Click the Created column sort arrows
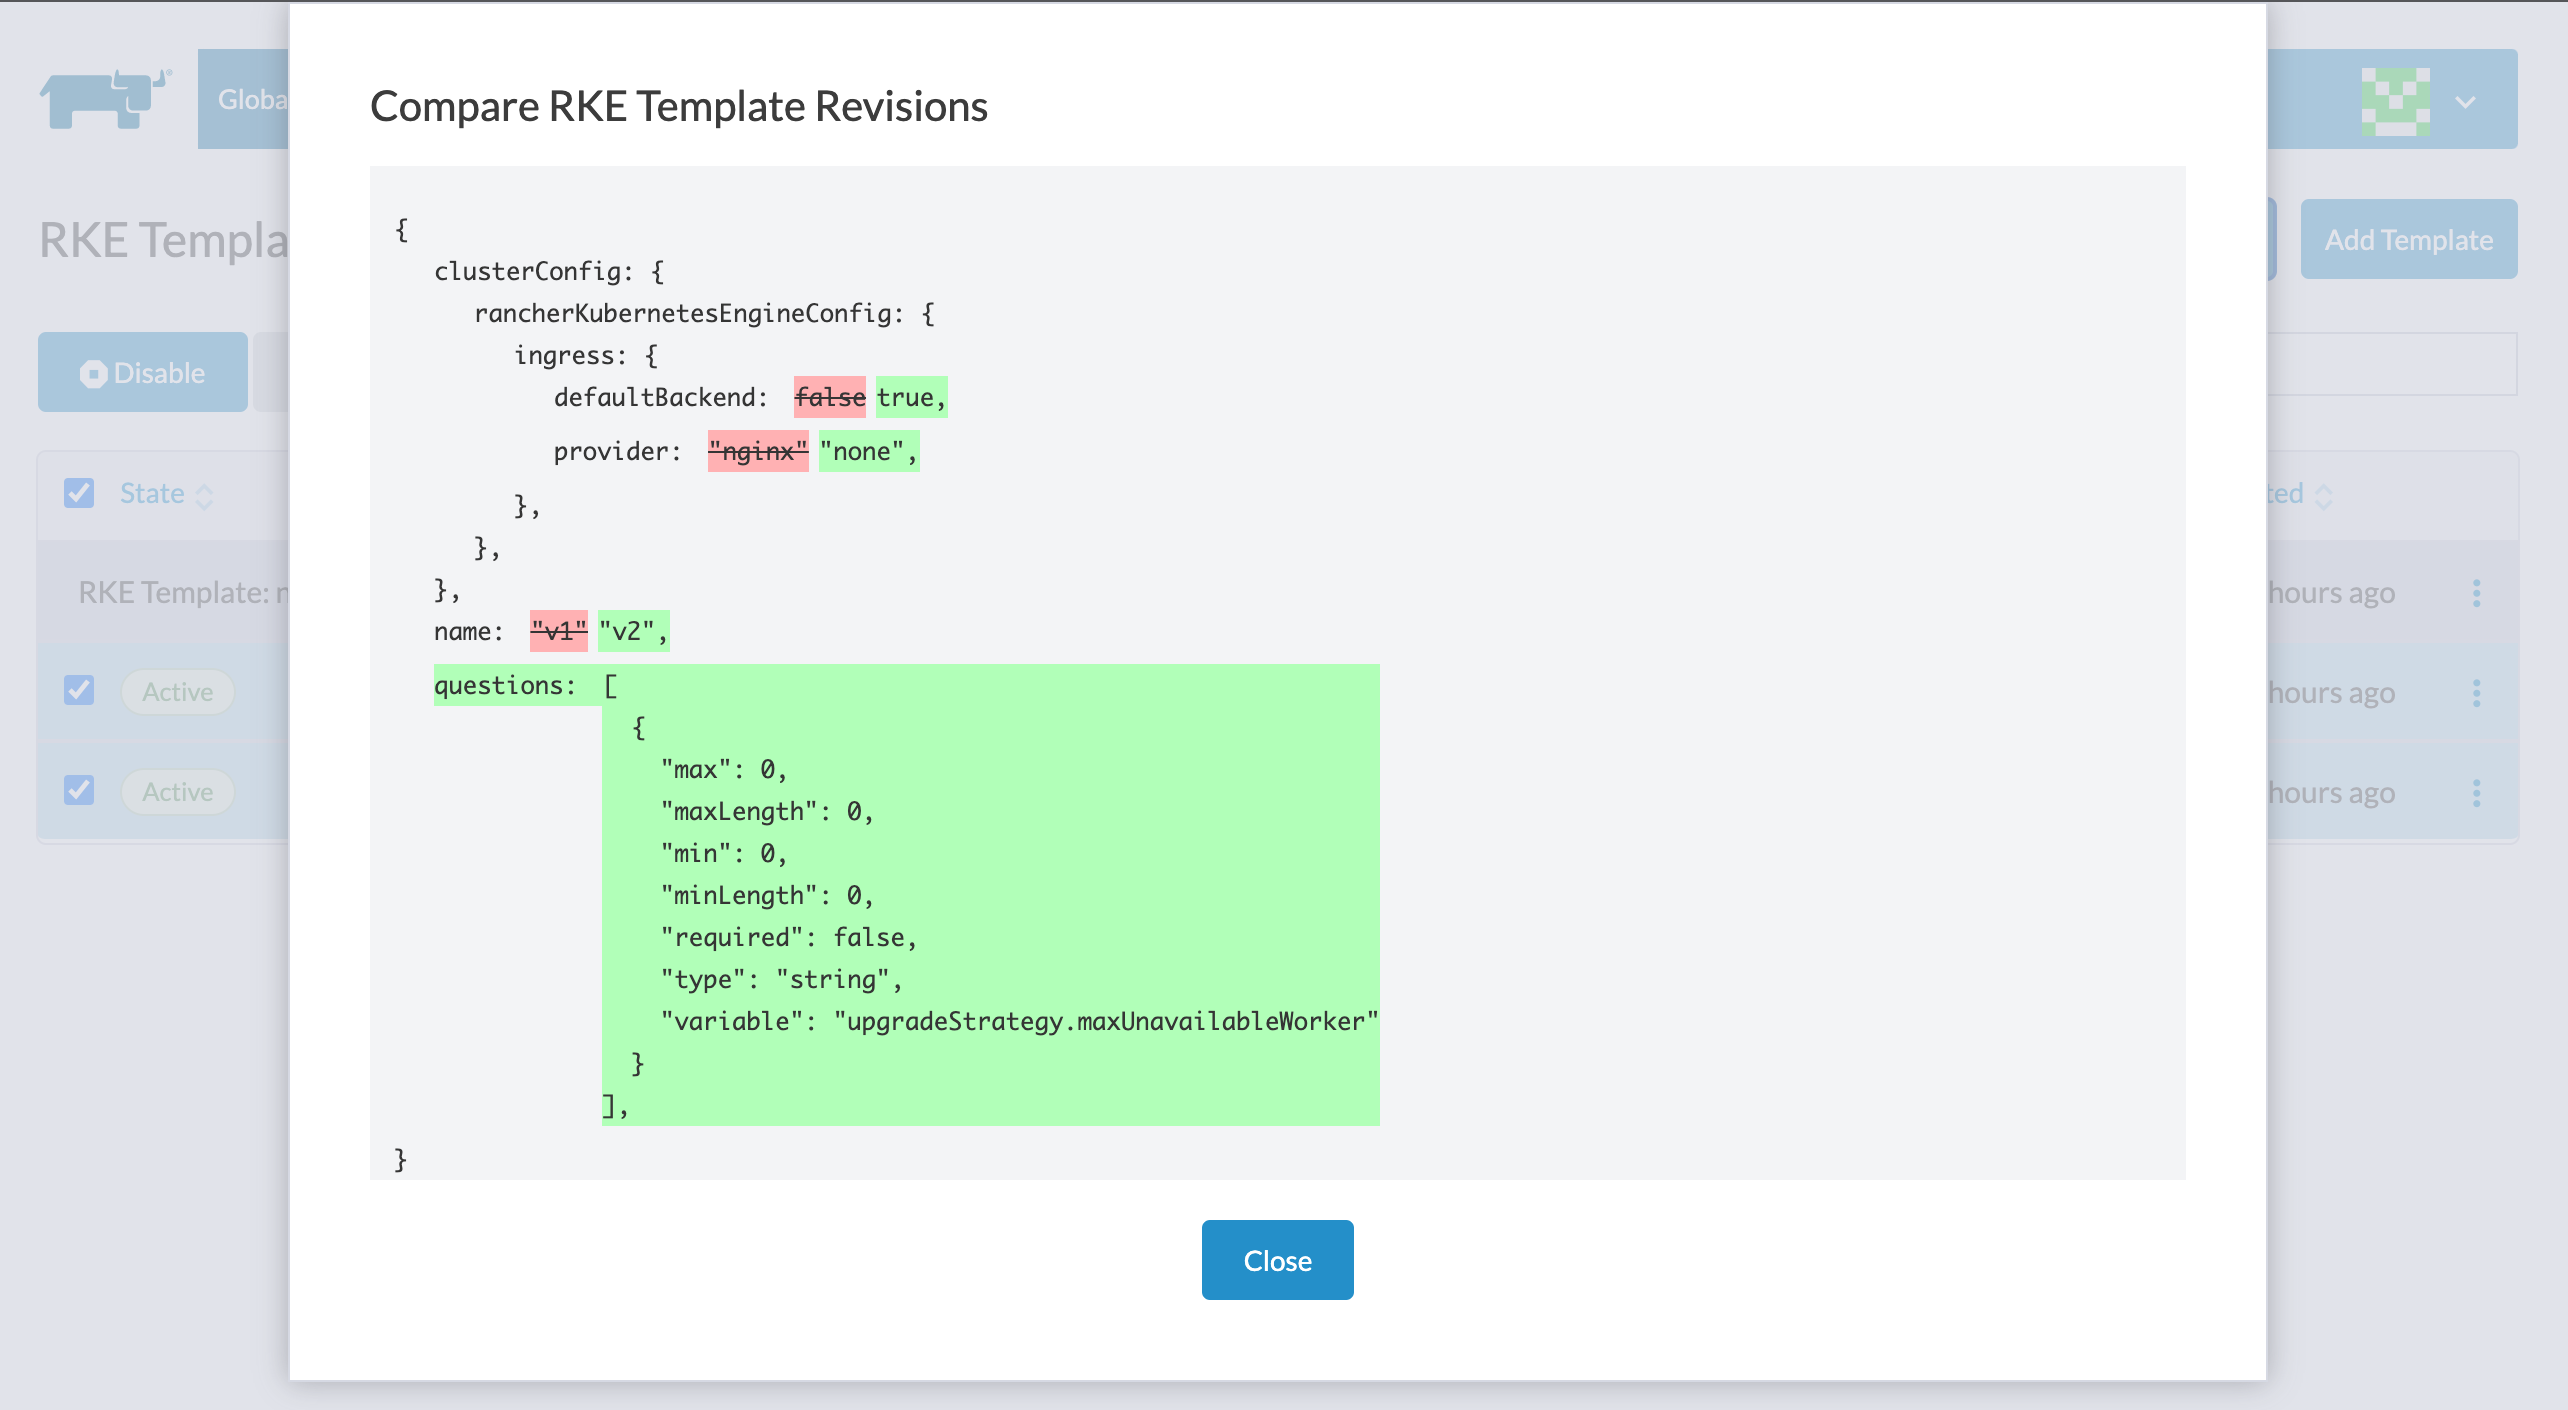The height and width of the screenshot is (1410, 2568). click(2324, 496)
